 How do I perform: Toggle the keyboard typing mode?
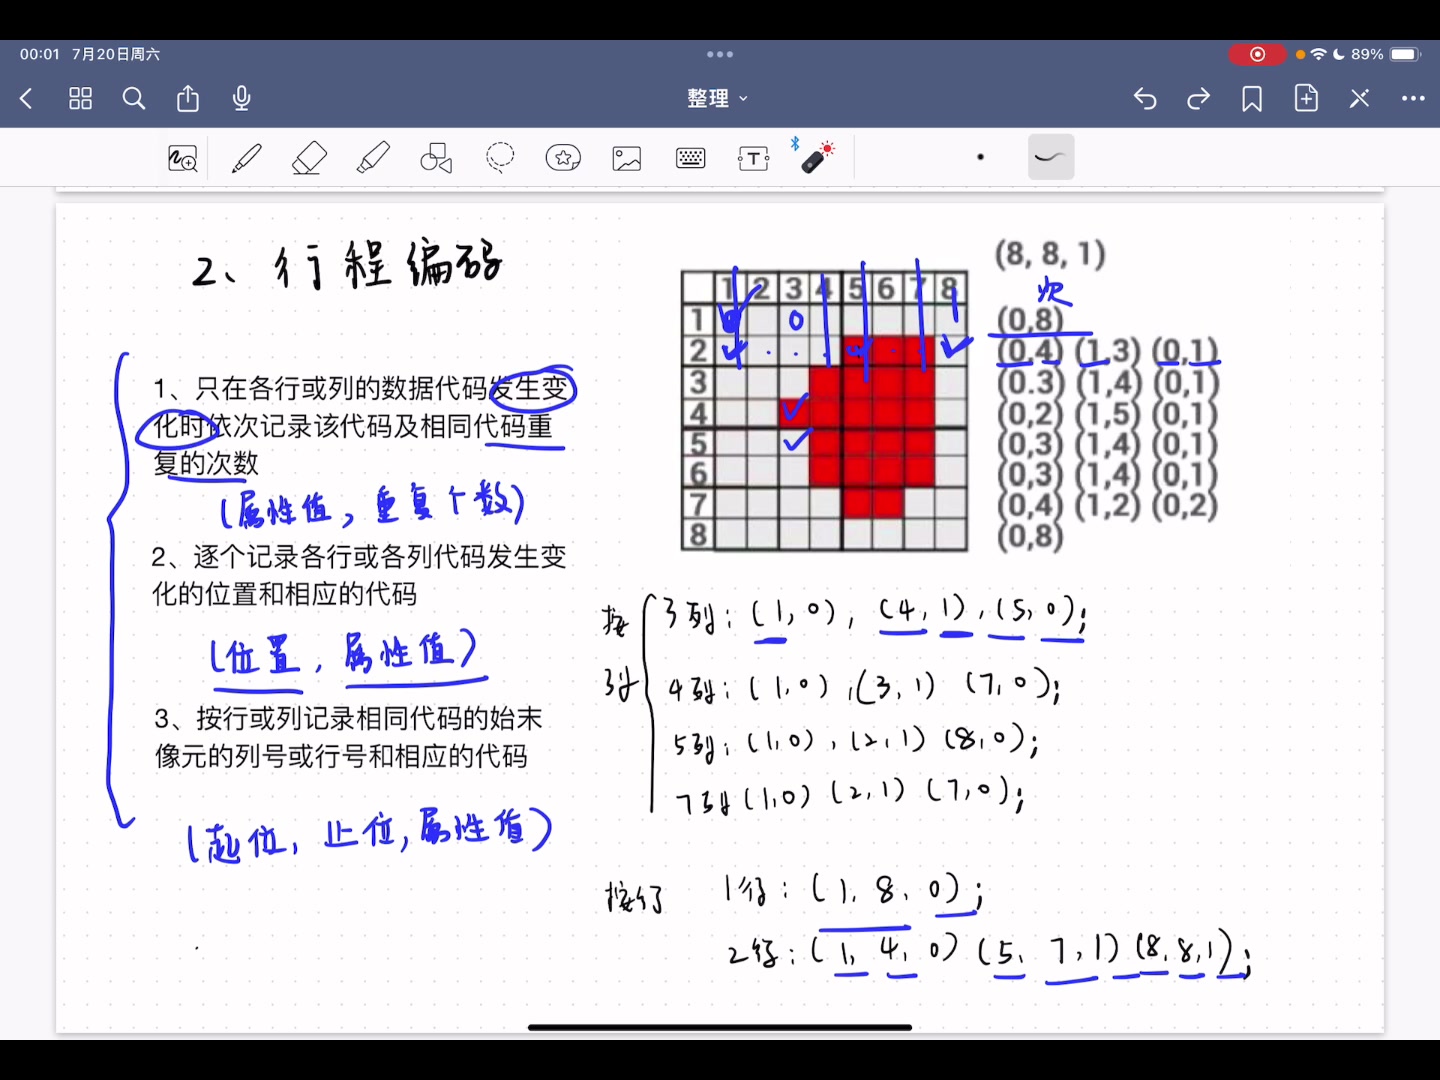pos(690,157)
